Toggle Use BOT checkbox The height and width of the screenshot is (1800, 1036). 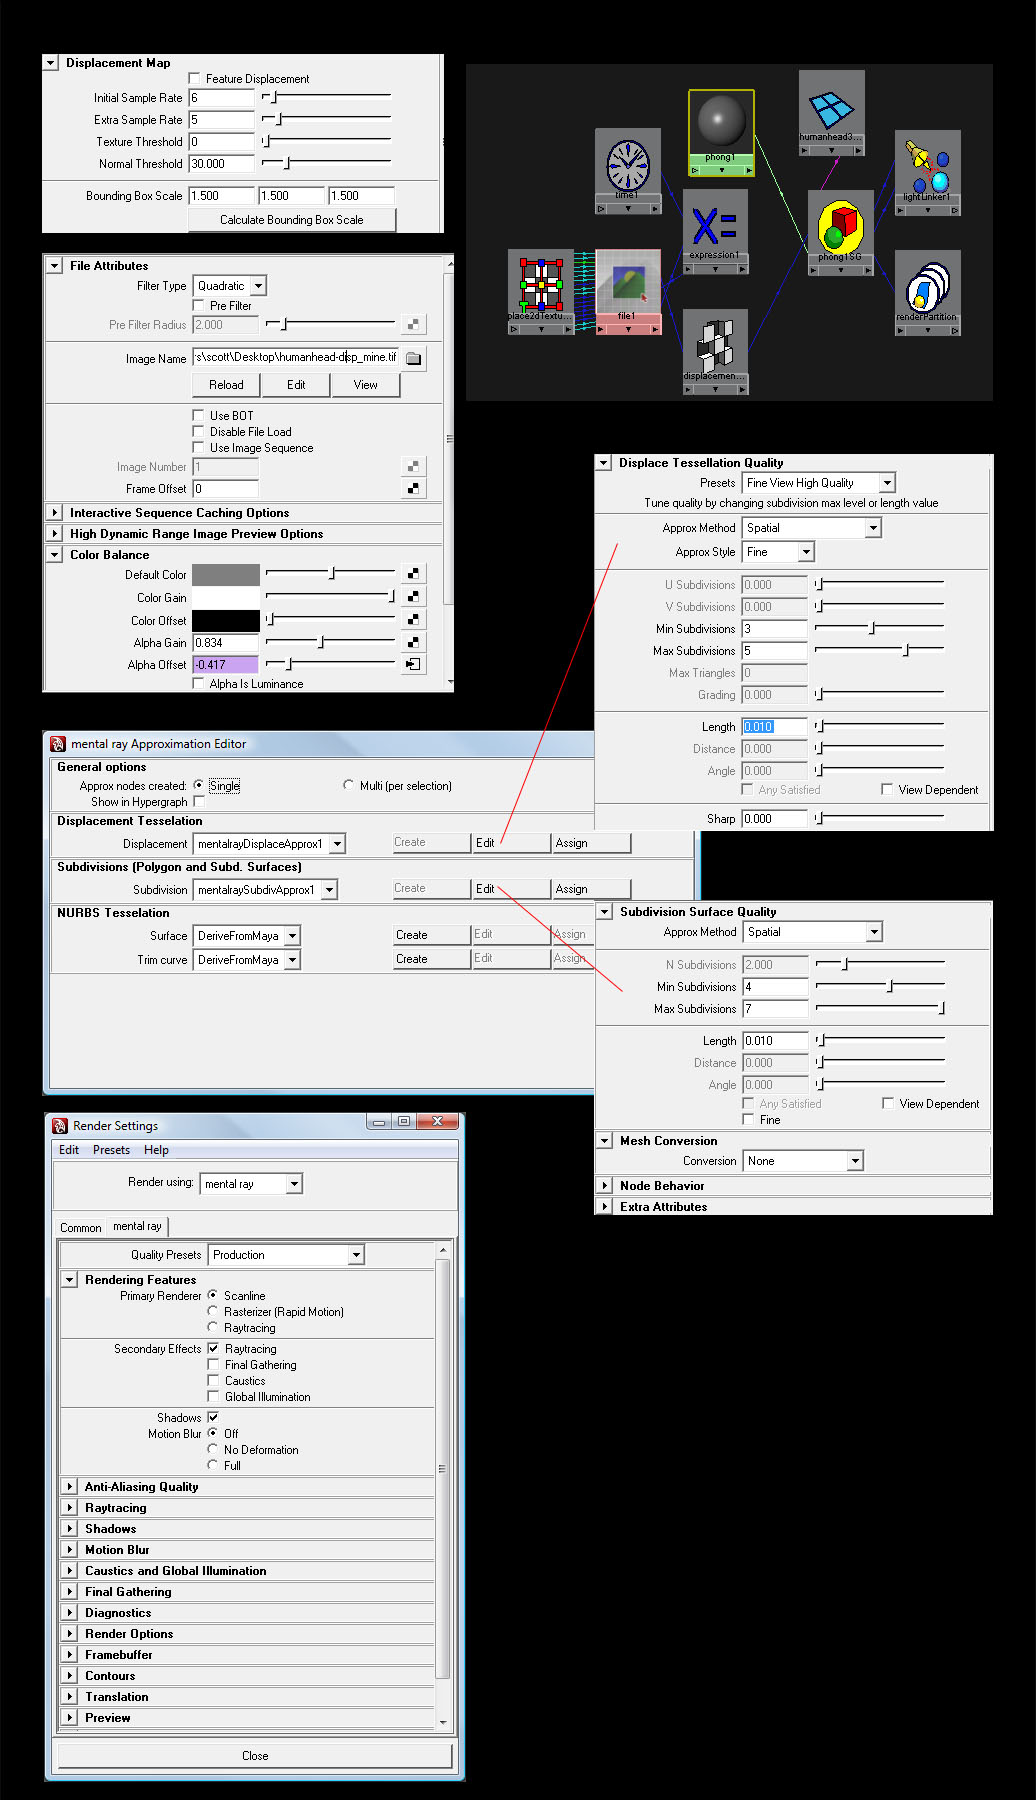coord(199,415)
